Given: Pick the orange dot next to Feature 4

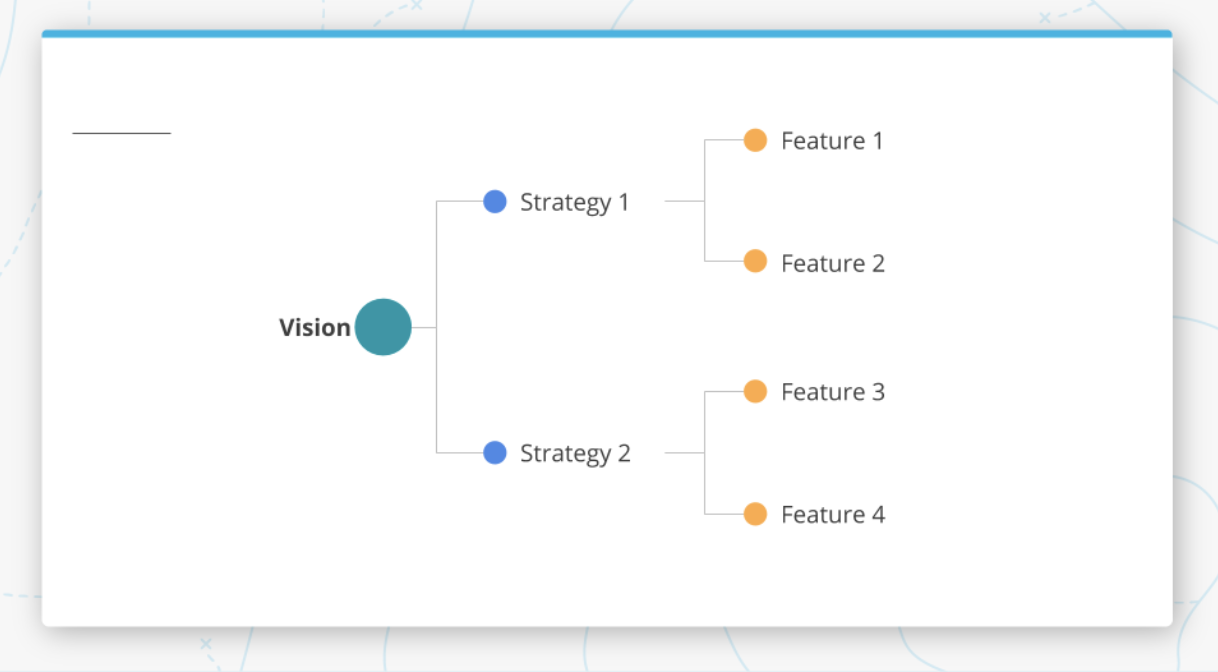Looking at the screenshot, I should point(755,514).
